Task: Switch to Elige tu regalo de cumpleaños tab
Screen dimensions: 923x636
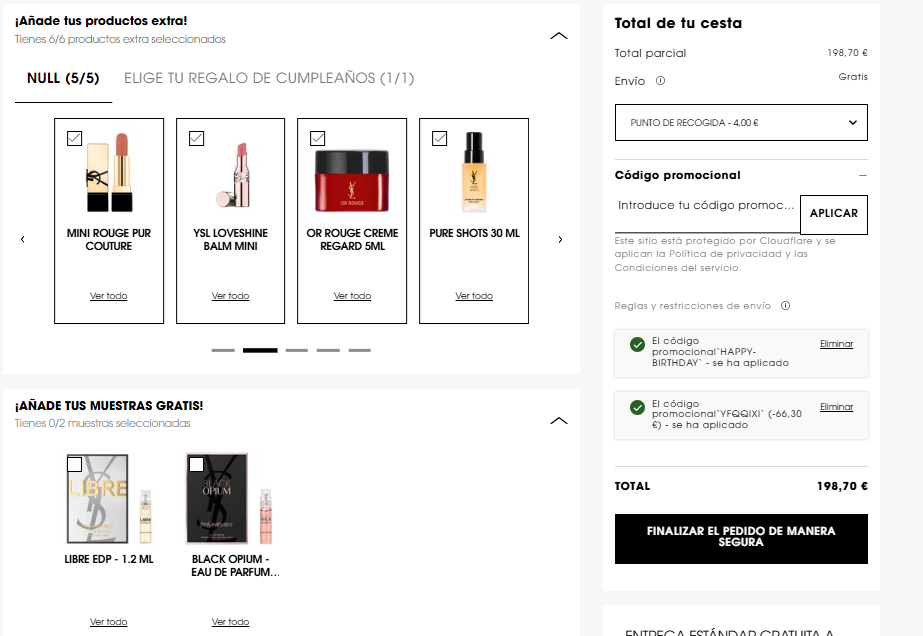Action: pyautogui.click(x=269, y=78)
